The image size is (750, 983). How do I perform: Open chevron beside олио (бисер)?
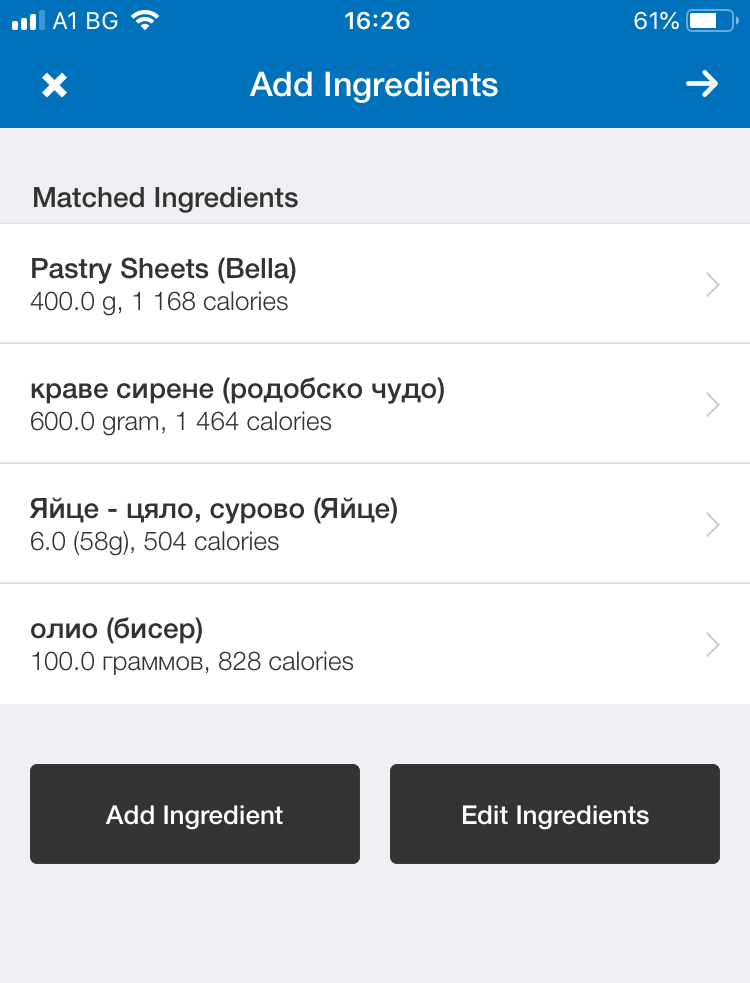712,644
